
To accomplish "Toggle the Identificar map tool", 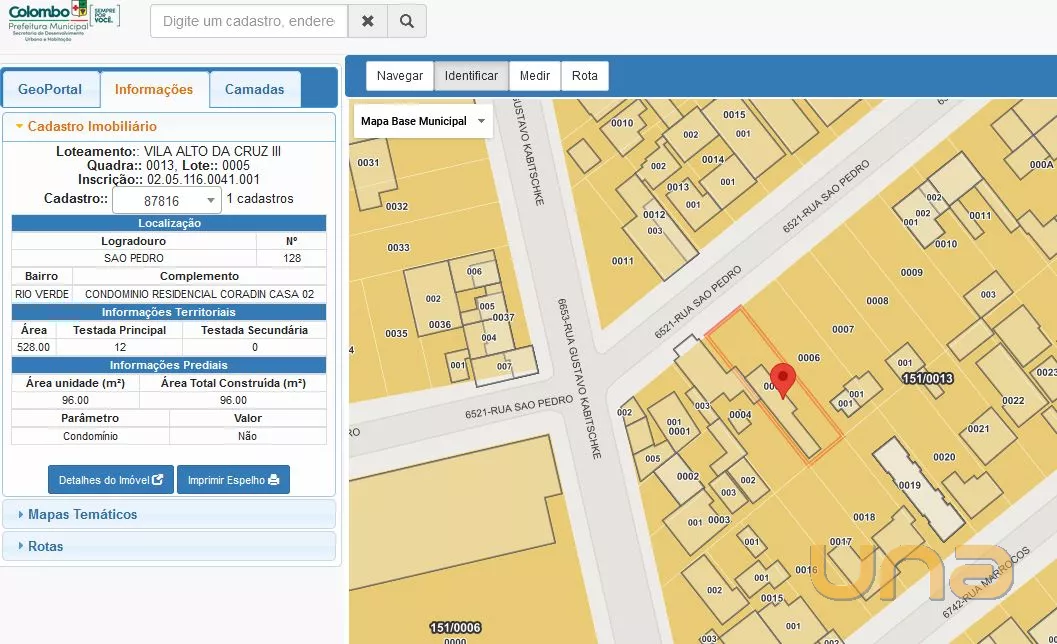I will pos(471,76).
